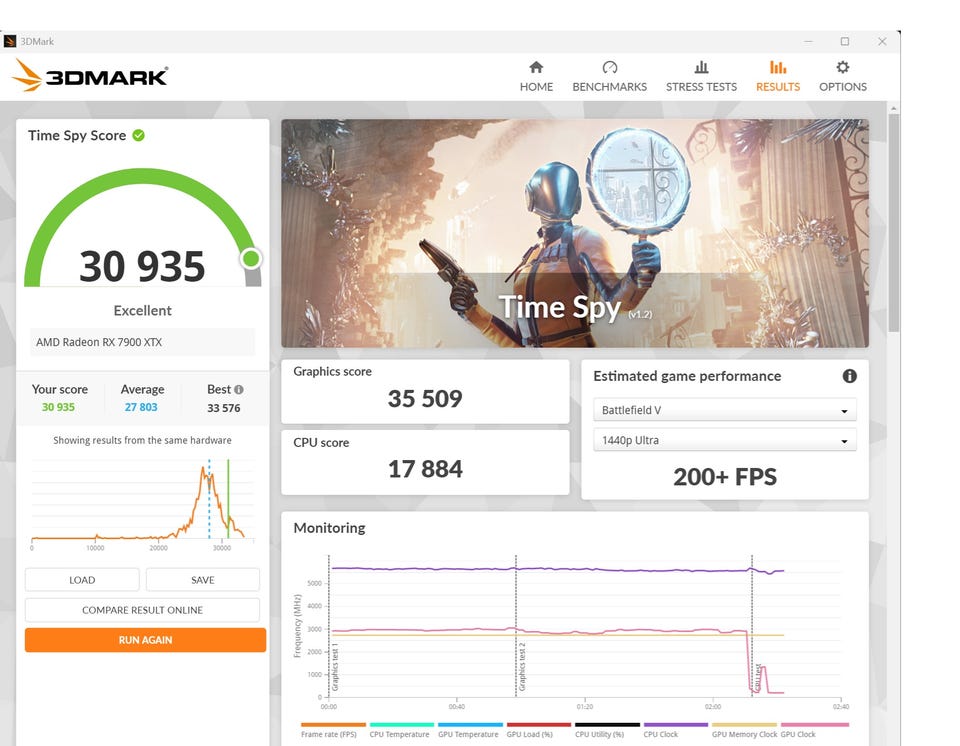The height and width of the screenshot is (746, 960).
Task: Open the 1440p Ultra resolution dropdown
Action: 725,440
